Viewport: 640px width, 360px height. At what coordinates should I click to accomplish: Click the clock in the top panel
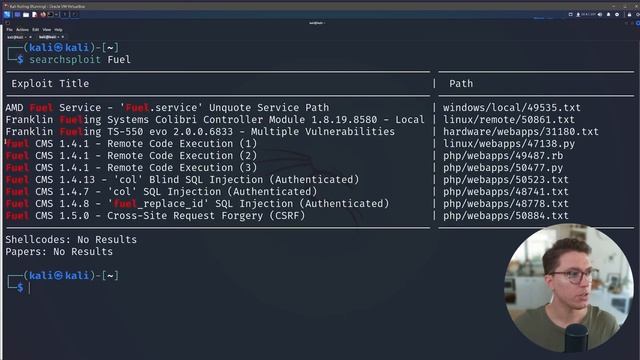click(x=589, y=14)
